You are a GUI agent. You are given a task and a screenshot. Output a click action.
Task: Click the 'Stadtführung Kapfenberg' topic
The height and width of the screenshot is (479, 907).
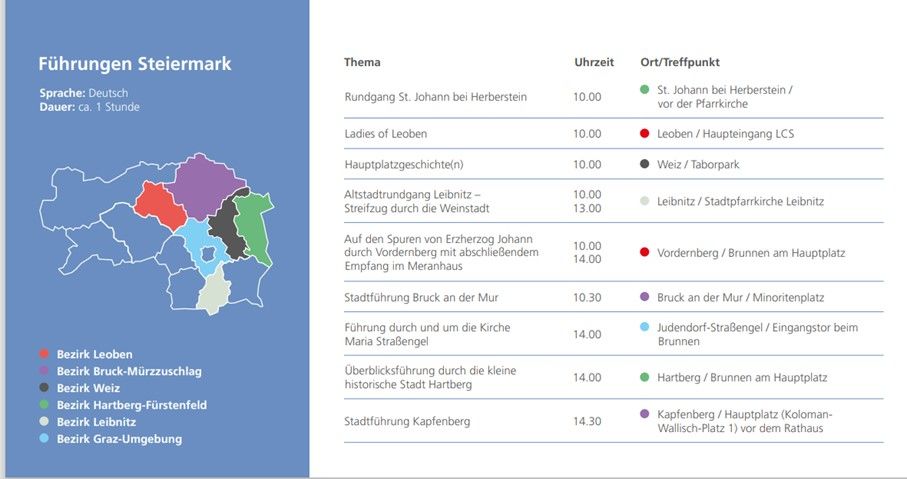click(407, 421)
